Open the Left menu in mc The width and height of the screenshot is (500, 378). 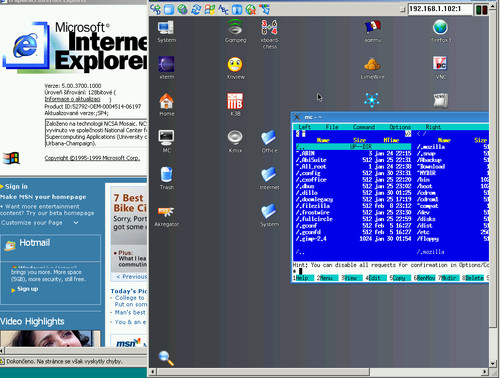[305, 127]
